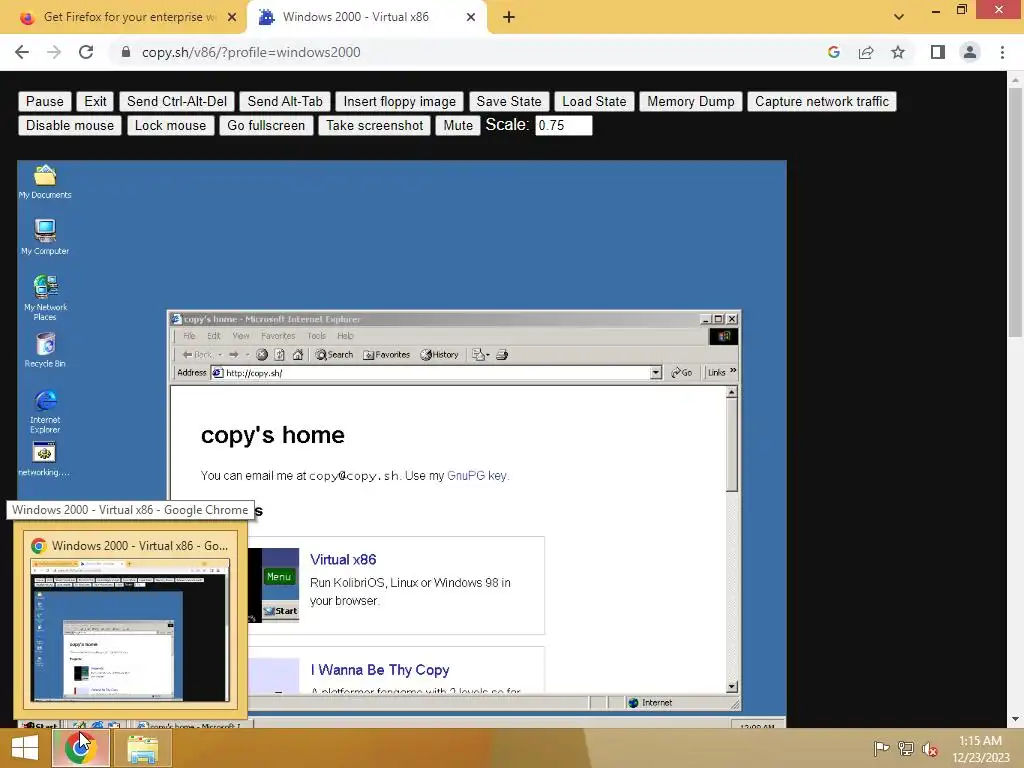The width and height of the screenshot is (1024, 768).
Task: Open a new Chrome tab
Action: pos(509,18)
